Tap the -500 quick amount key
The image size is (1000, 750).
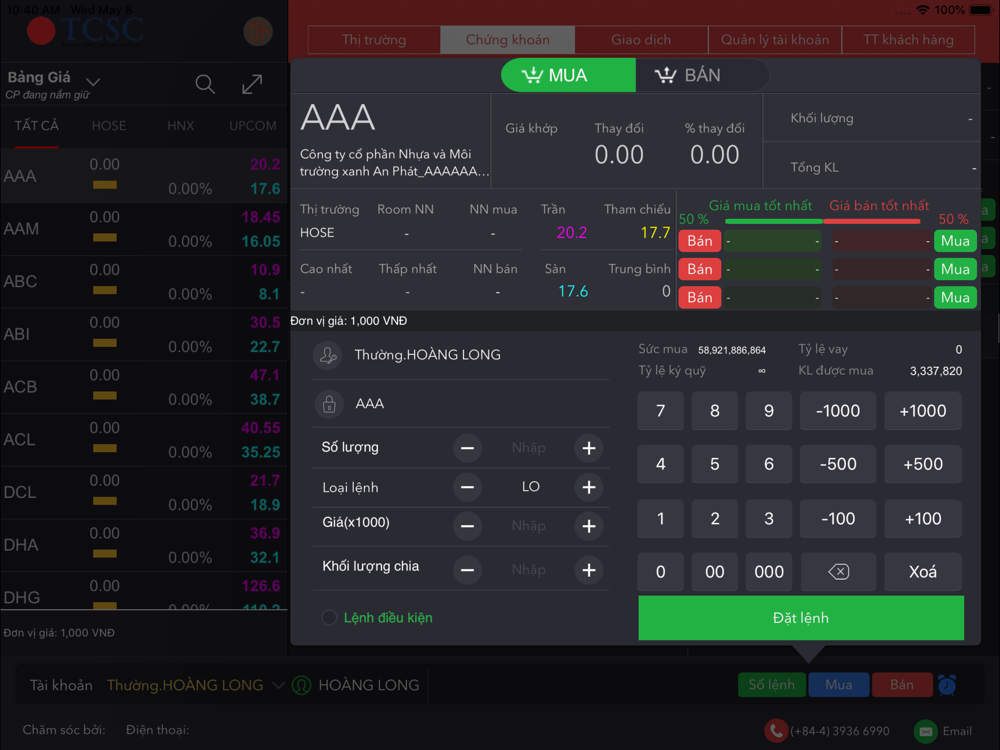pyautogui.click(x=838, y=464)
